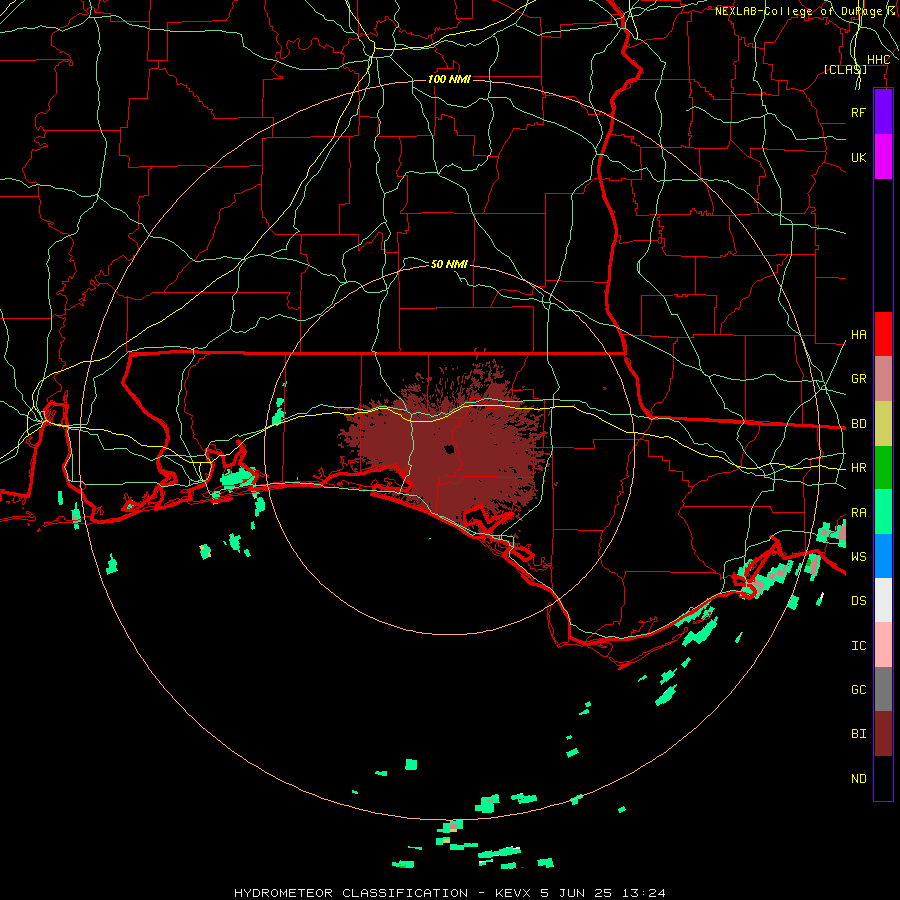Image resolution: width=900 pixels, height=900 pixels.
Task: Click the RA legend label
Action: tap(858, 513)
